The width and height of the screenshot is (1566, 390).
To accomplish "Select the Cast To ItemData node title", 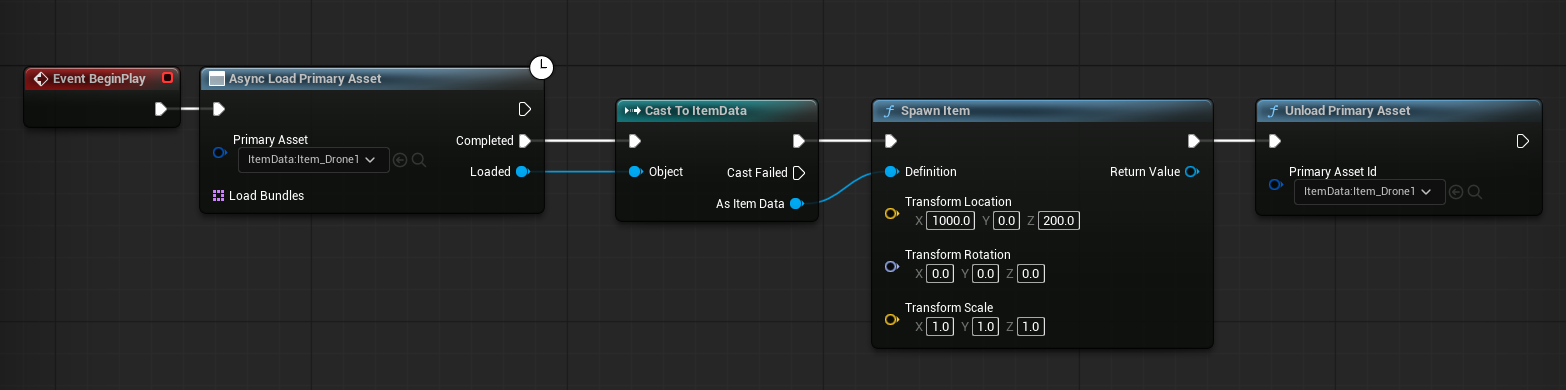I will point(696,111).
